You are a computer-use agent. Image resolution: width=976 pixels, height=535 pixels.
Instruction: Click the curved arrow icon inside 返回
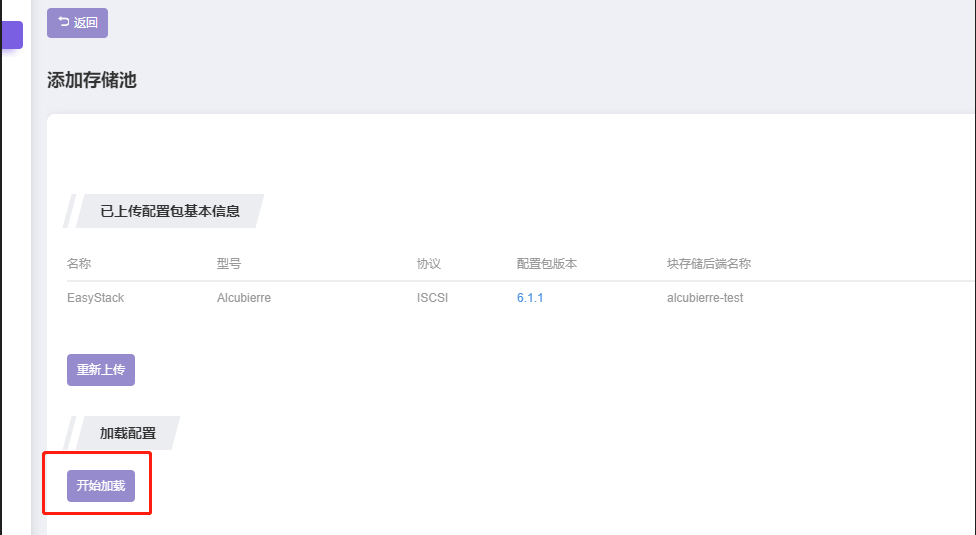[x=64, y=22]
